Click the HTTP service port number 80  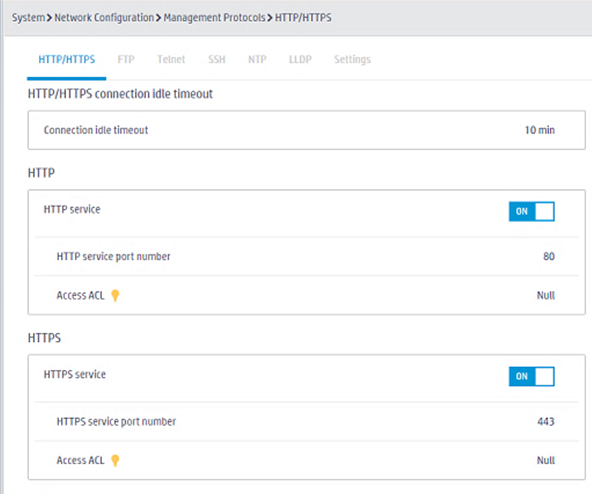(x=549, y=256)
